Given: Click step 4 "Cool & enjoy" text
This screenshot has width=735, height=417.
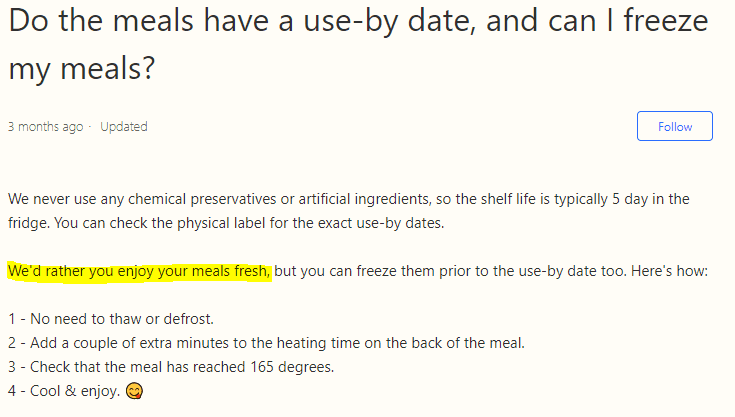Looking at the screenshot, I should pyautogui.click(x=64, y=391).
